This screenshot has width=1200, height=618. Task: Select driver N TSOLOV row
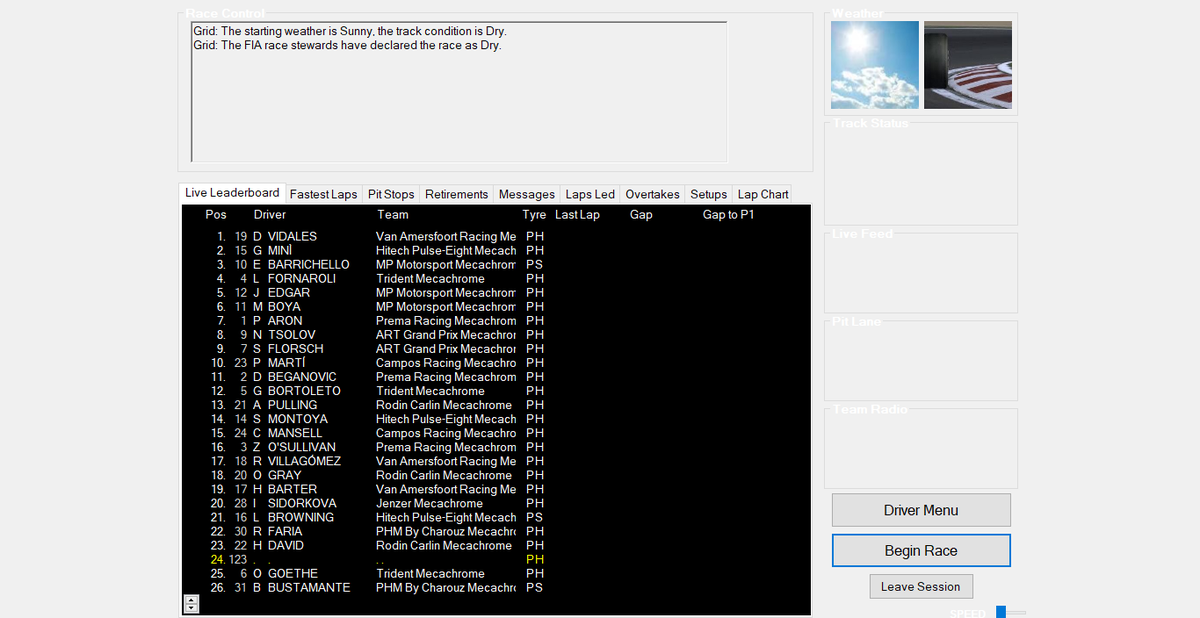tap(496, 334)
